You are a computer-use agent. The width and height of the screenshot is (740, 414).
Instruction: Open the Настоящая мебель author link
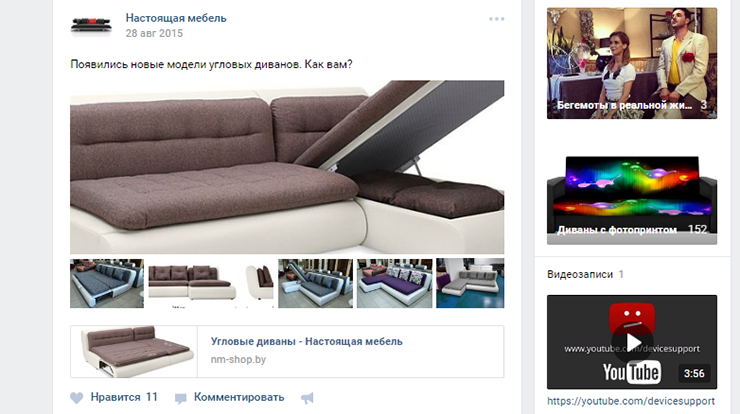pos(176,18)
